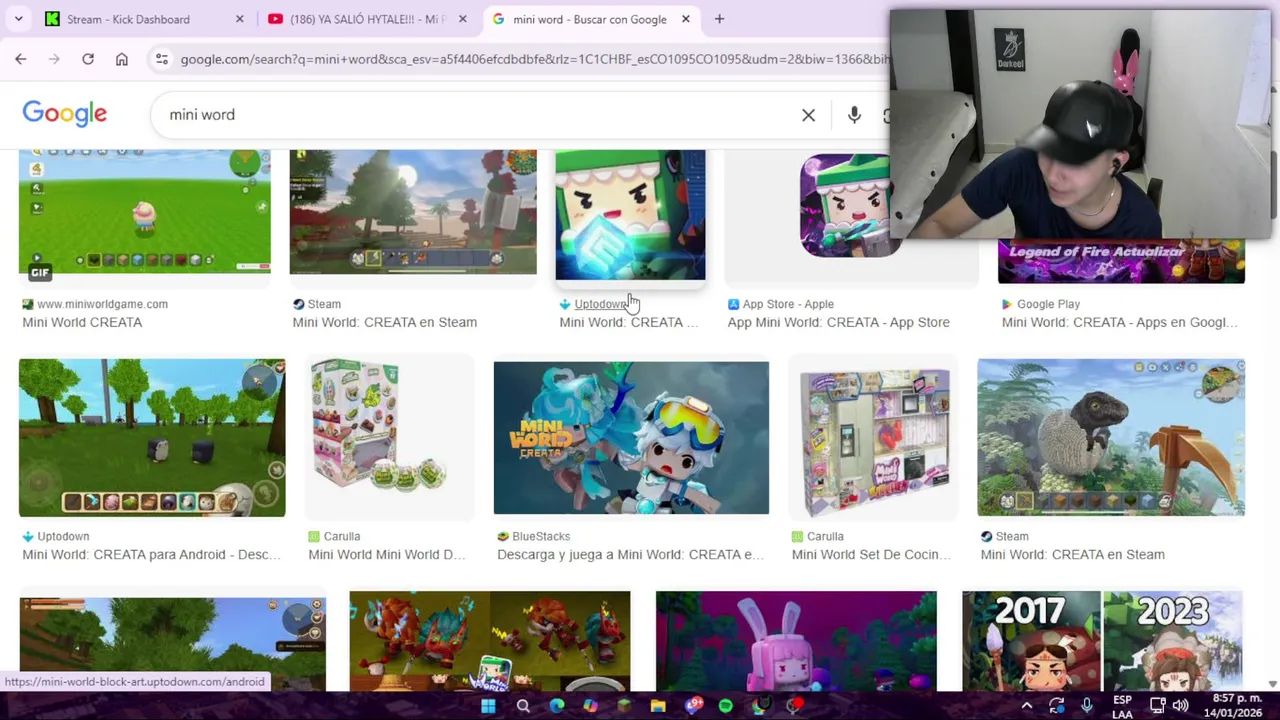Close the YouTube HYTALE tab
Viewport: 1280px width, 720px height.
pyautogui.click(x=462, y=19)
